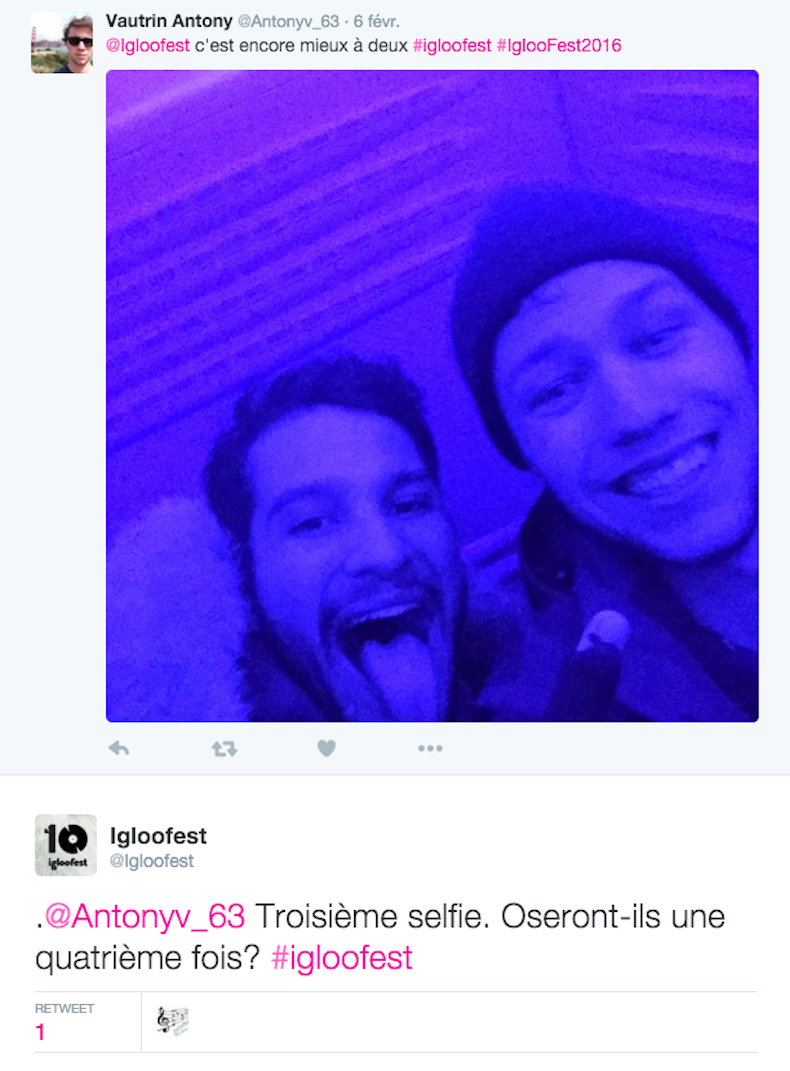790x1071 pixels.
Task: Click the music-note retweeter avatar
Action: [173, 1021]
